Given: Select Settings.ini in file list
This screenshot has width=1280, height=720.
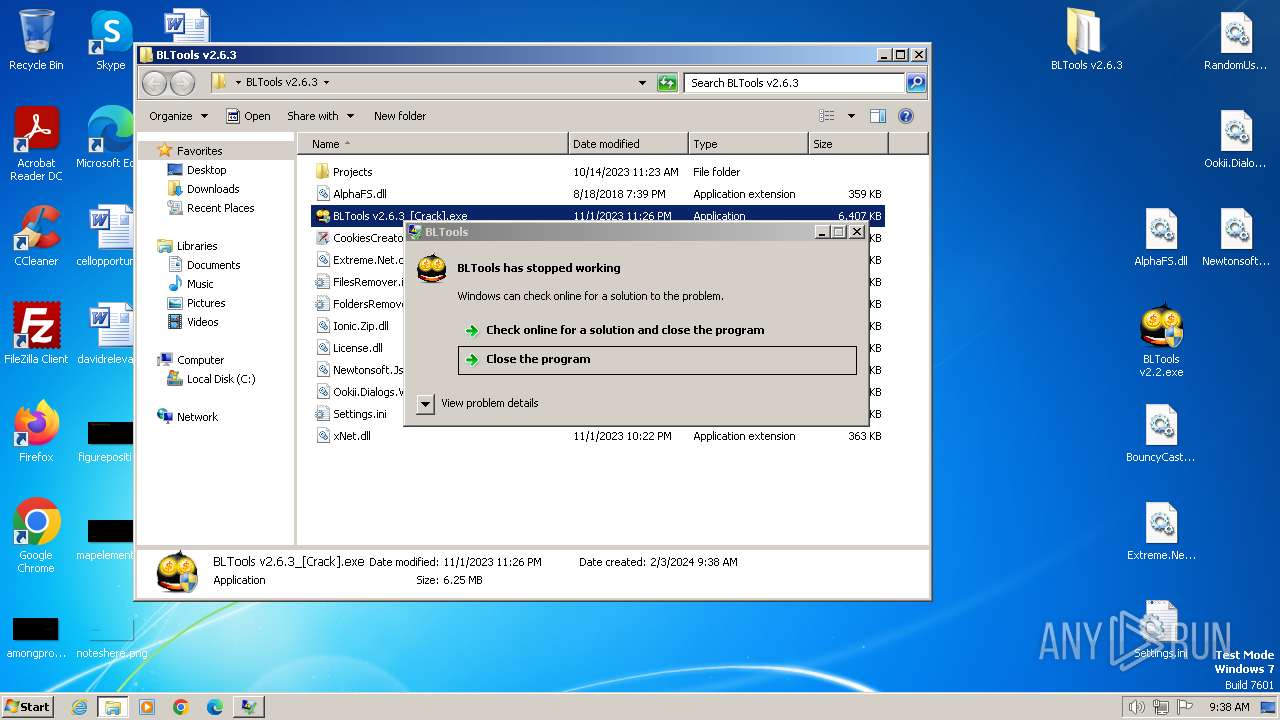Looking at the screenshot, I should [x=359, y=414].
